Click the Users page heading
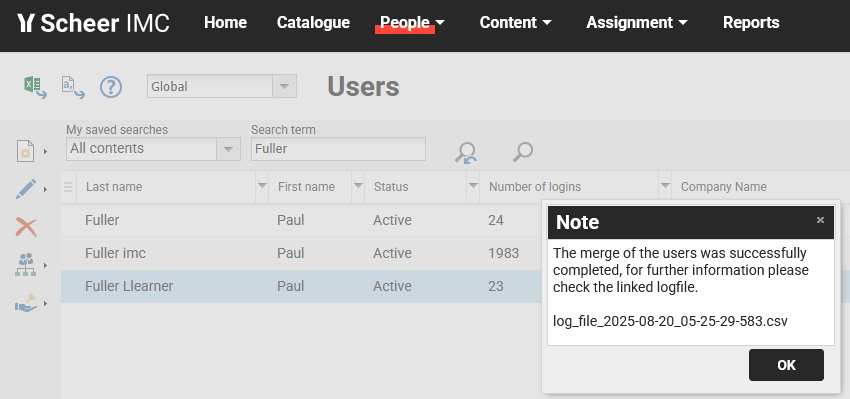The height and width of the screenshot is (399, 850). coord(363,87)
